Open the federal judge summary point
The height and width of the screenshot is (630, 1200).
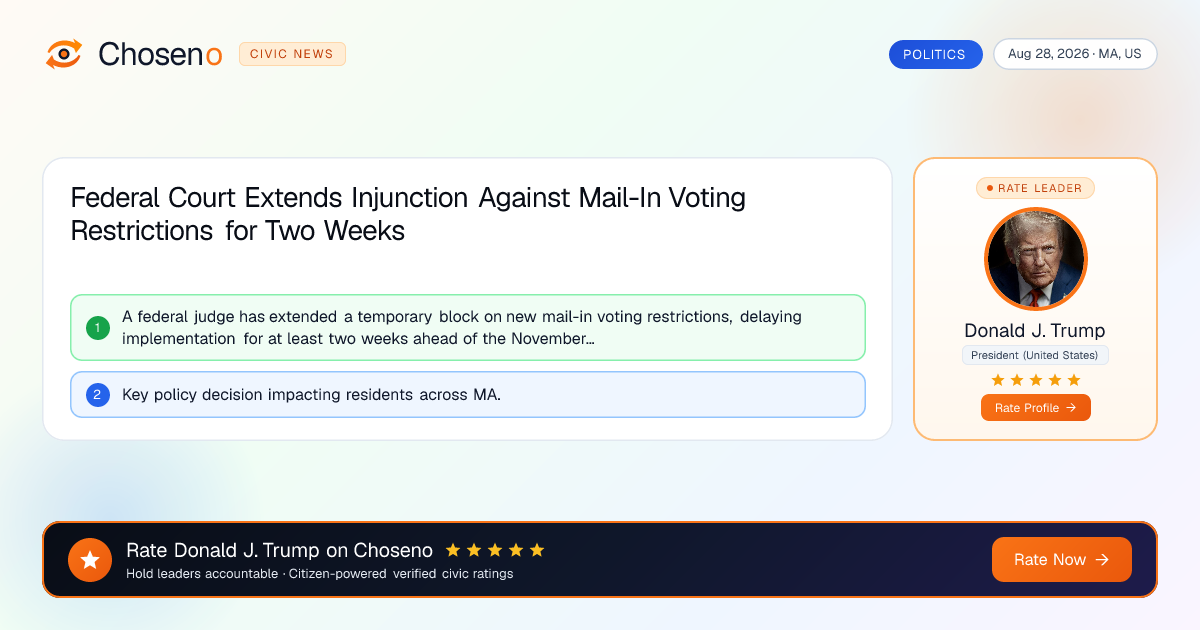pyautogui.click(x=468, y=328)
